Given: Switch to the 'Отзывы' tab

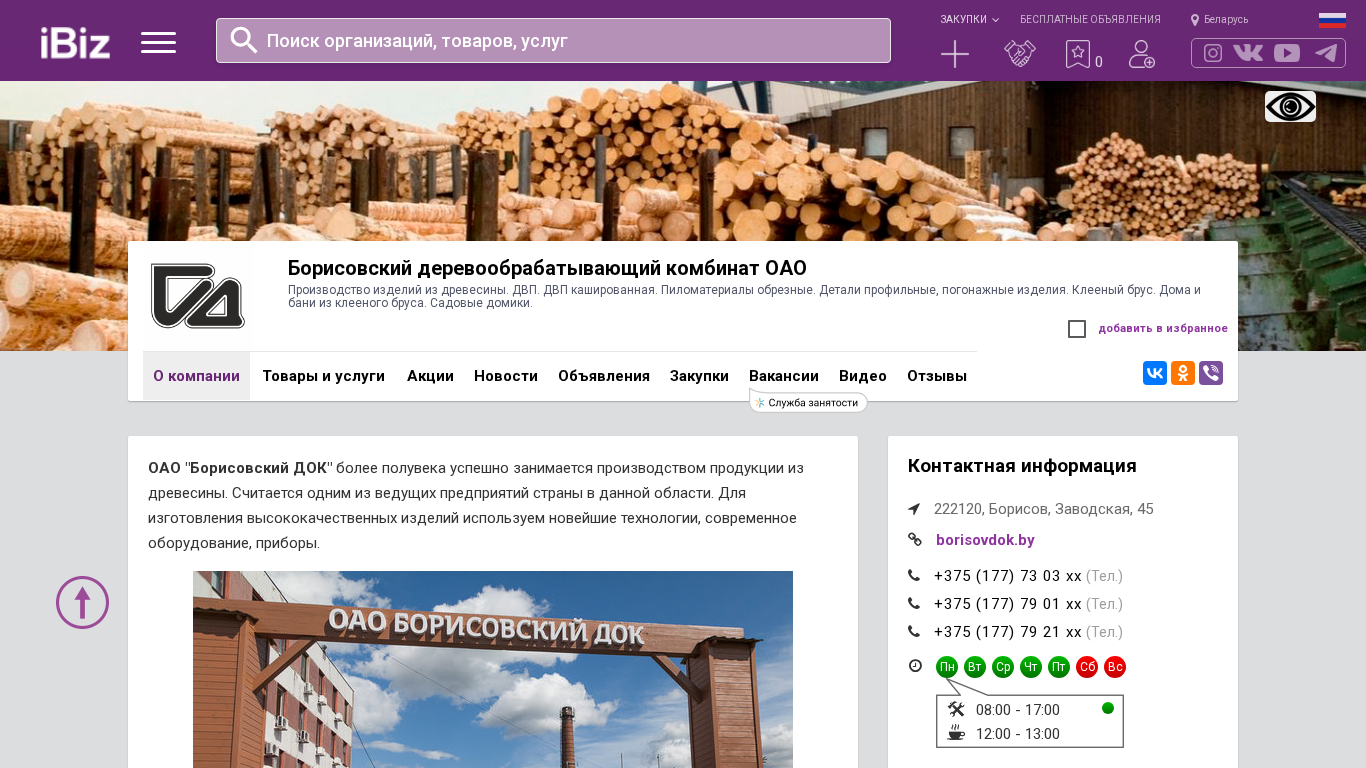Looking at the screenshot, I should coord(937,376).
